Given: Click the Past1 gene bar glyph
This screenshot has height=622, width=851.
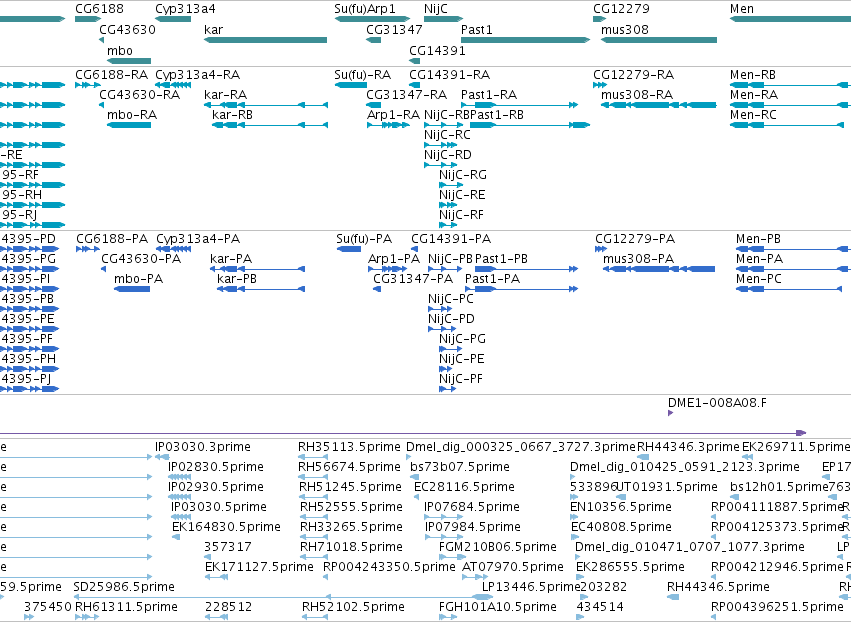Looking at the screenshot, I should tap(525, 40).
